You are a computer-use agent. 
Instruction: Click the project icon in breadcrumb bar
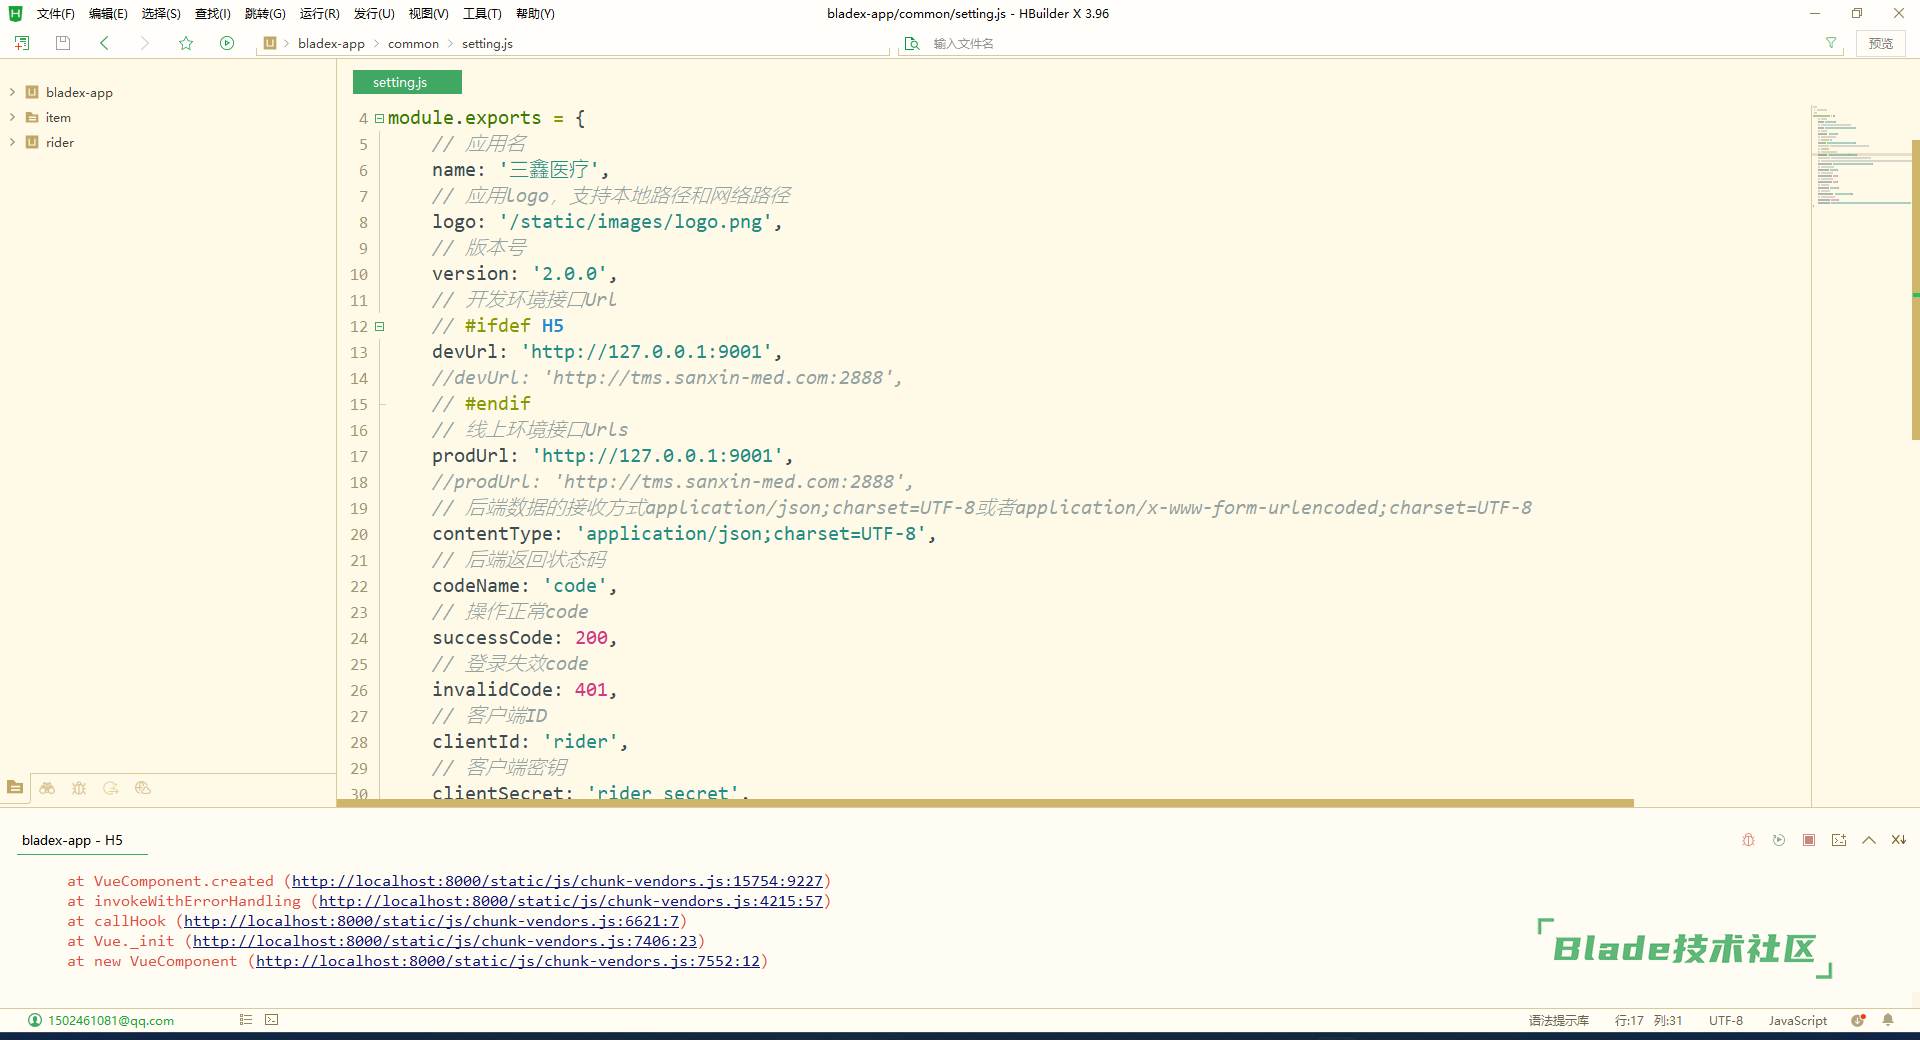point(270,43)
